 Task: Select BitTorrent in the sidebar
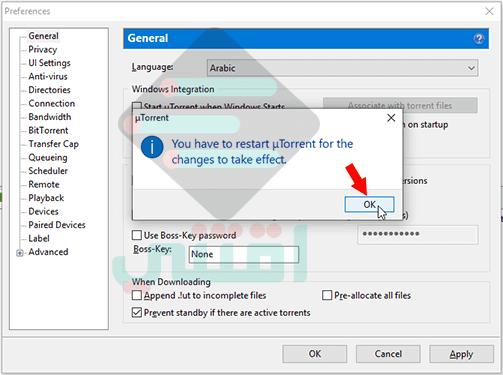tap(48, 130)
